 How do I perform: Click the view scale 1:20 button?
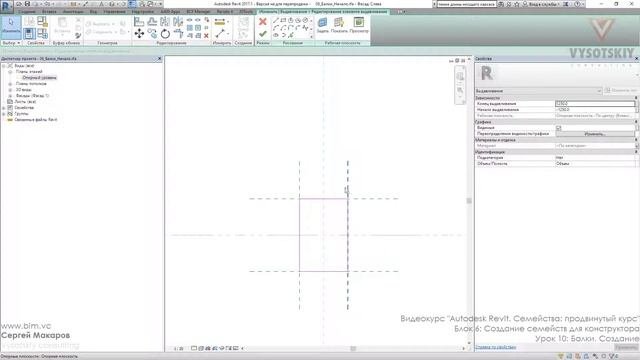tap(179, 349)
